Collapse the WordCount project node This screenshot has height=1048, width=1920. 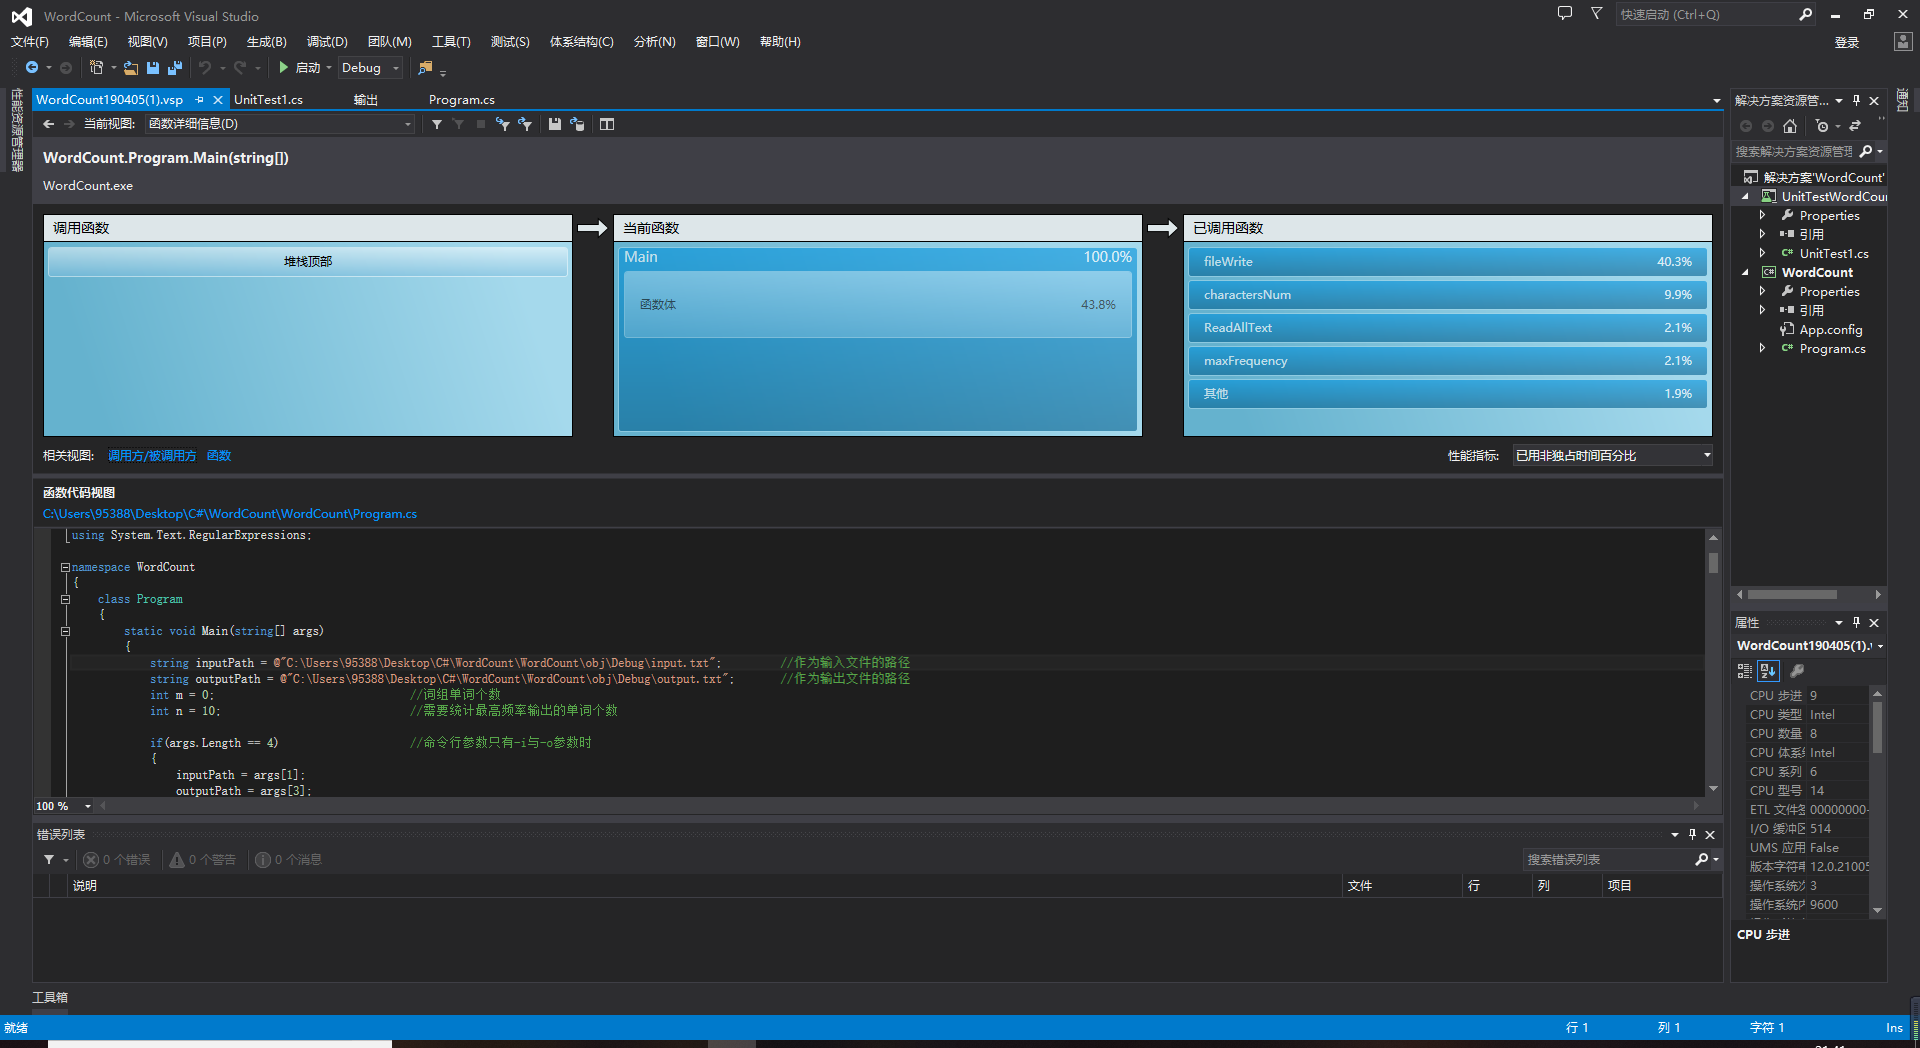point(1745,272)
